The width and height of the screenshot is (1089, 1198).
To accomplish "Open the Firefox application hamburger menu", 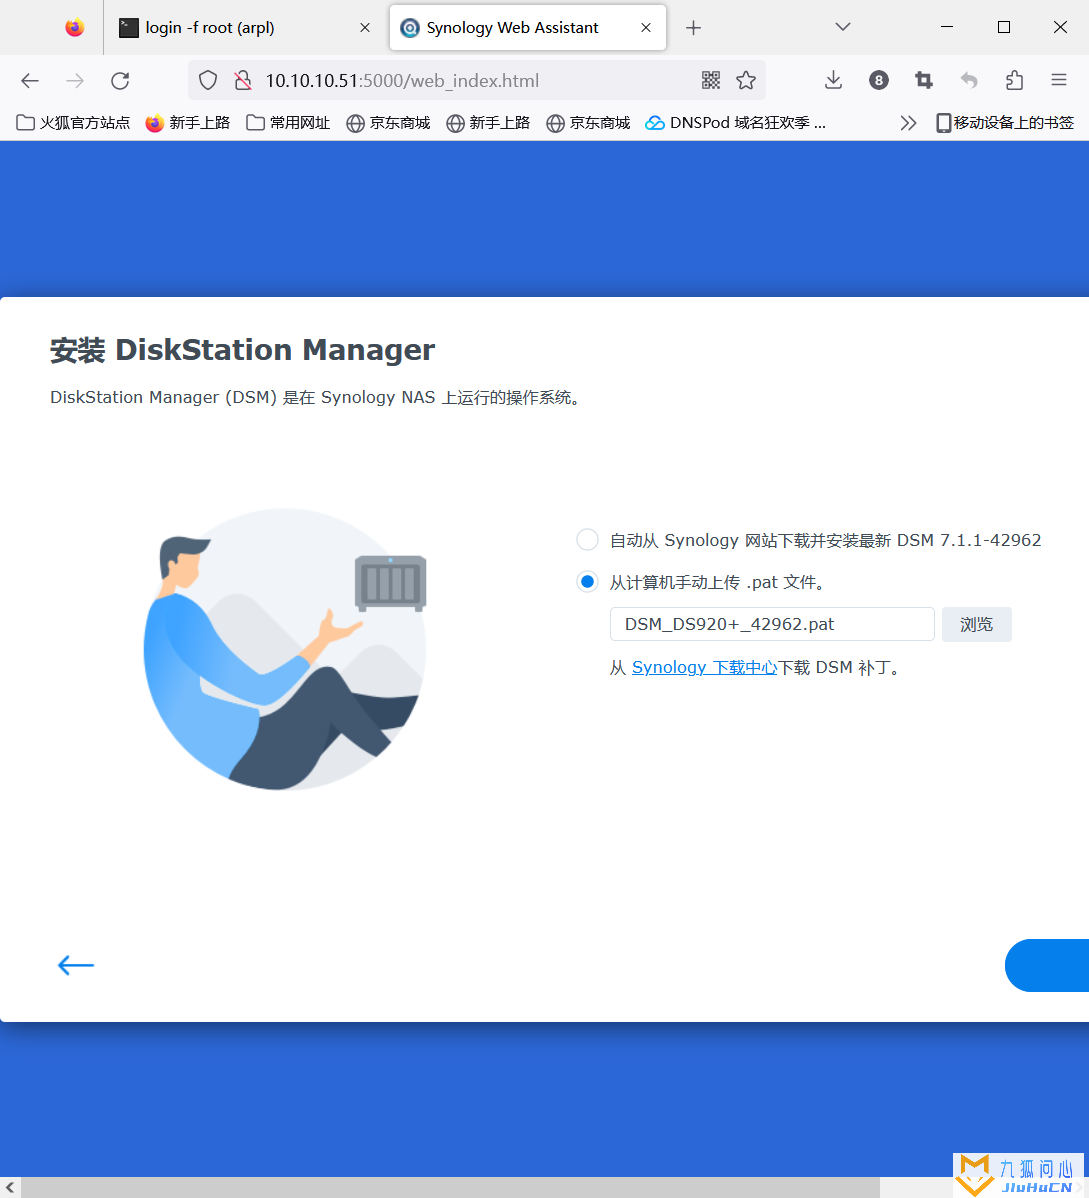I will (1058, 80).
